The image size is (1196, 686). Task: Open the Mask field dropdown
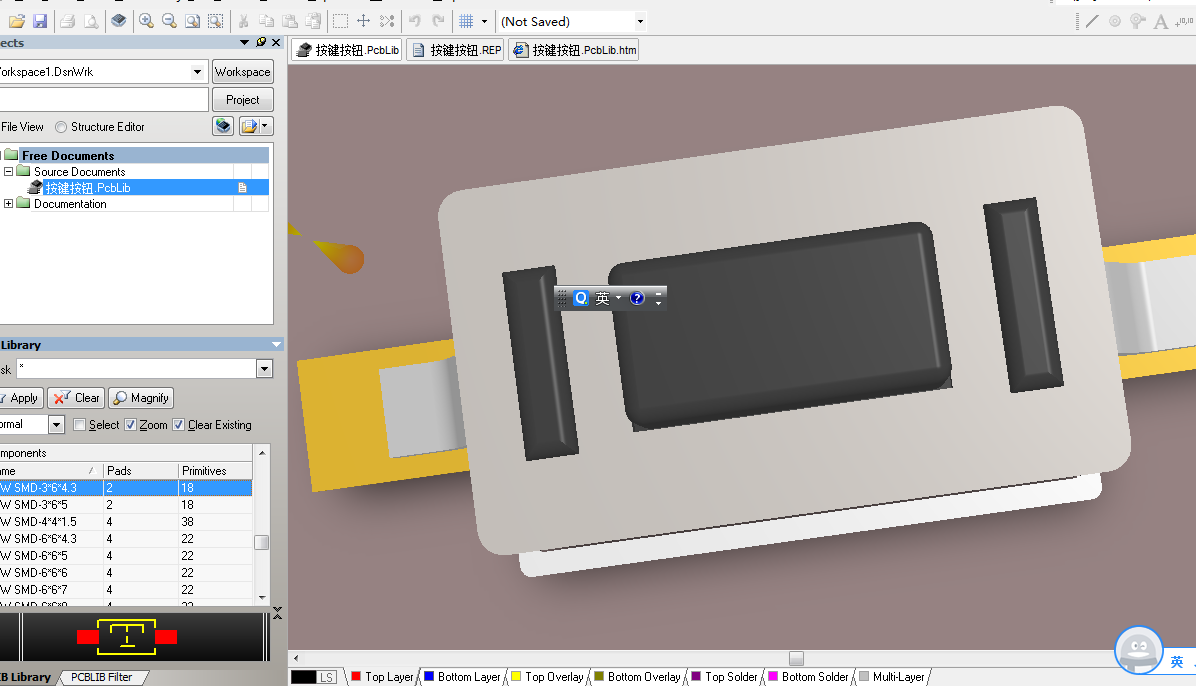[x=264, y=369]
